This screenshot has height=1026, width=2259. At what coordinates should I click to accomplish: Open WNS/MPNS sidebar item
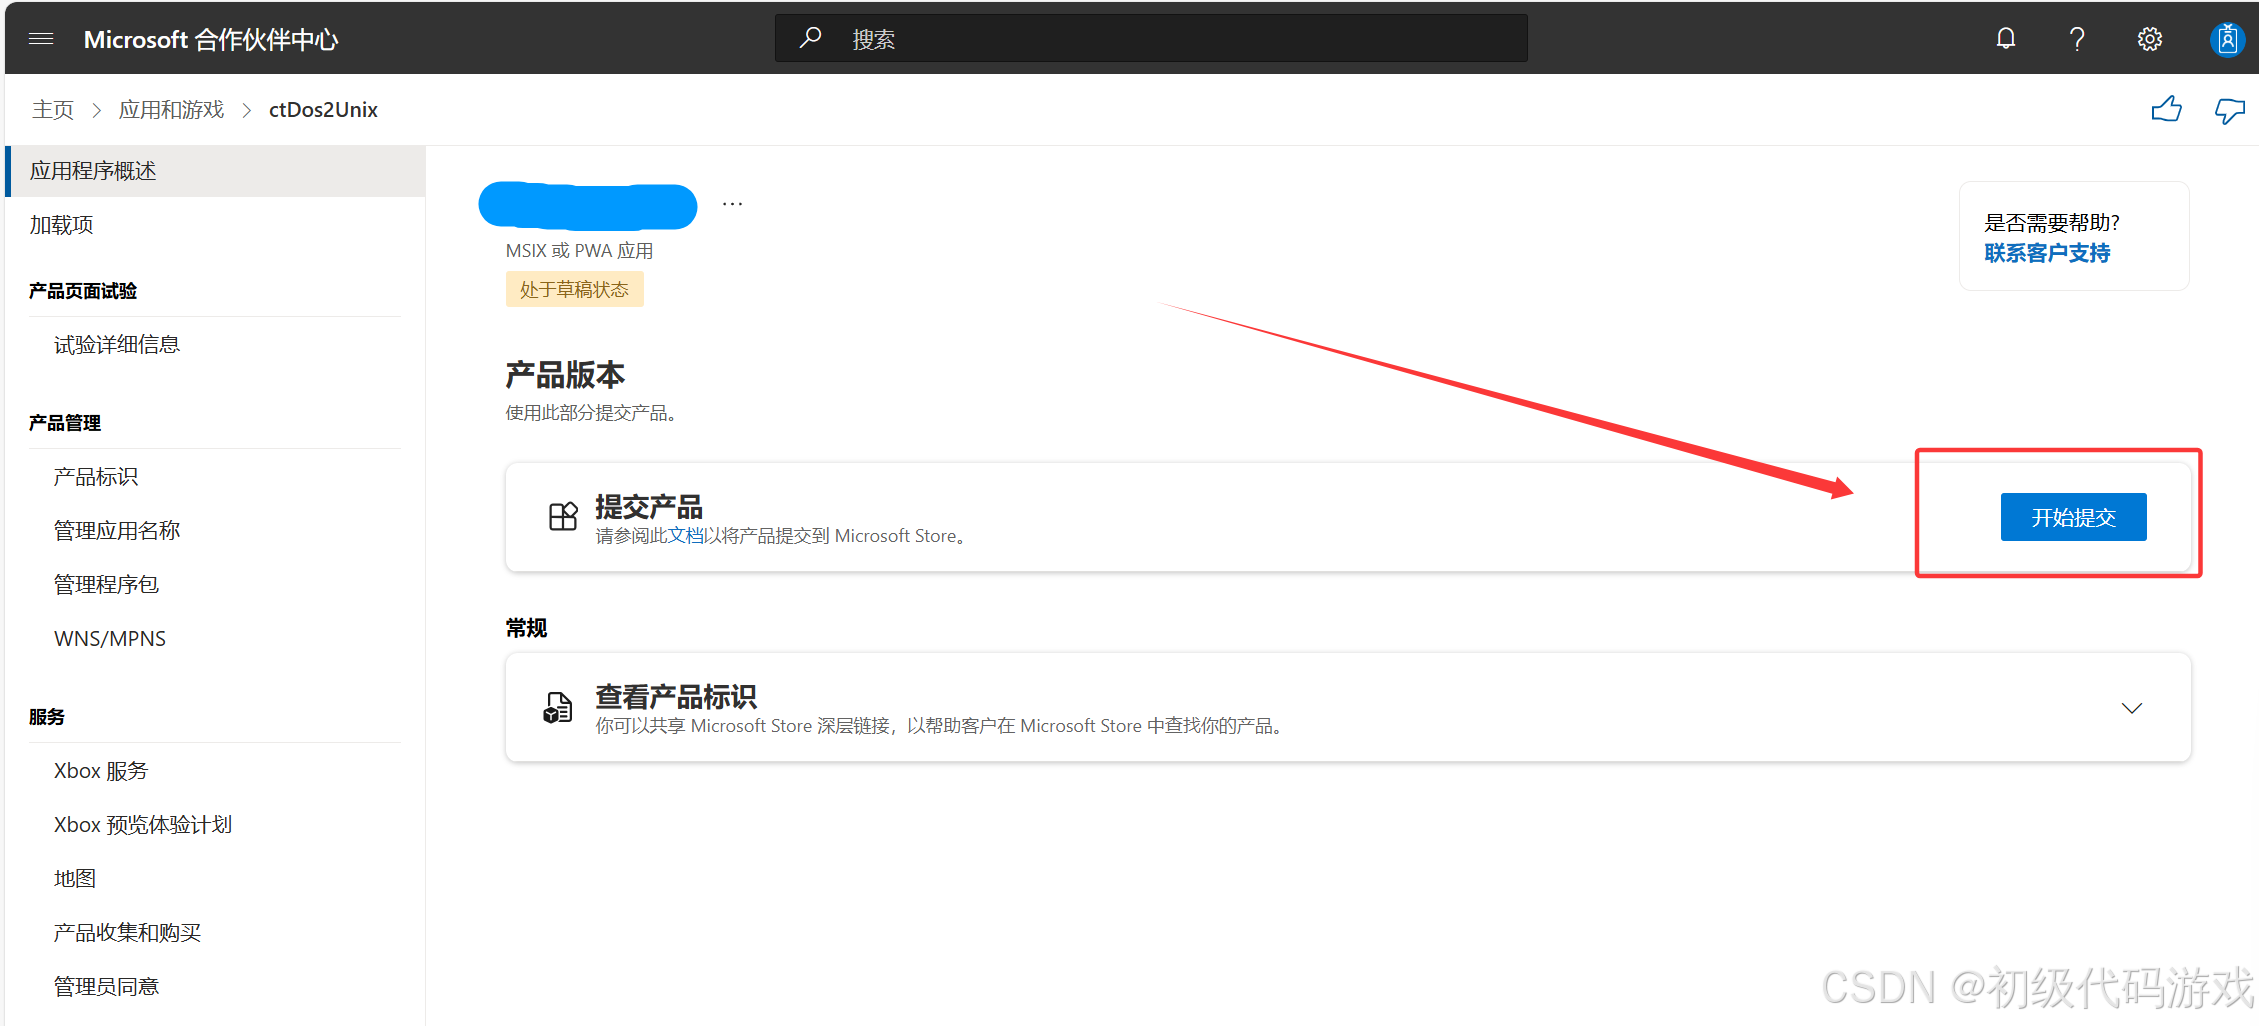(x=110, y=639)
